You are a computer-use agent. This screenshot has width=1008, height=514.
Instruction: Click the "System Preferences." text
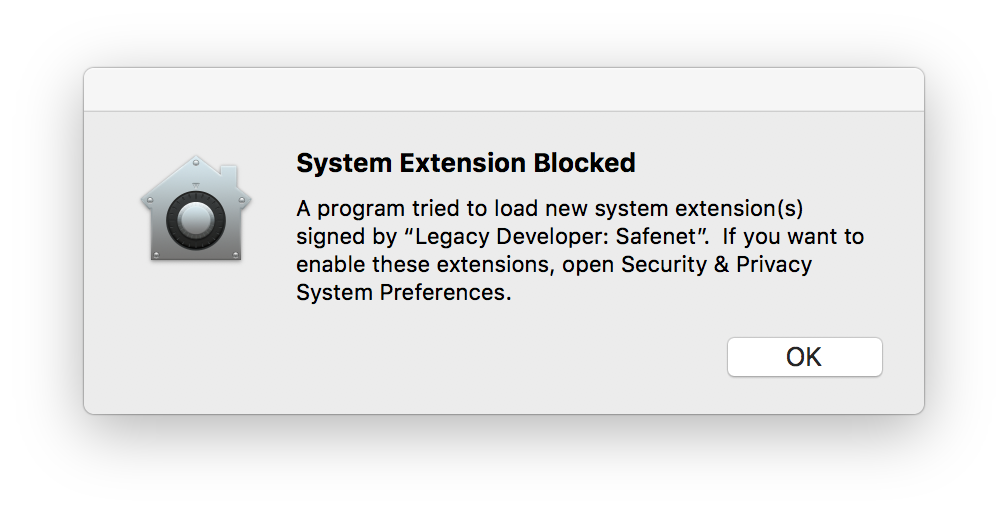tap(404, 292)
